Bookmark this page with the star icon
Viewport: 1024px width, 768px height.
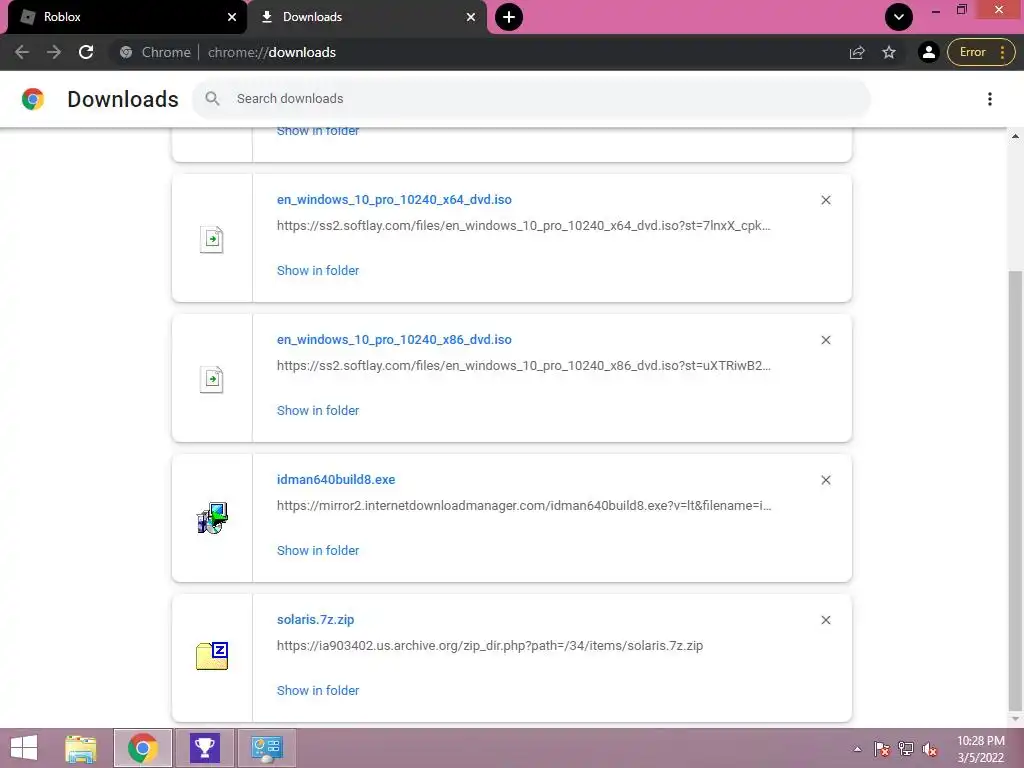coord(889,52)
